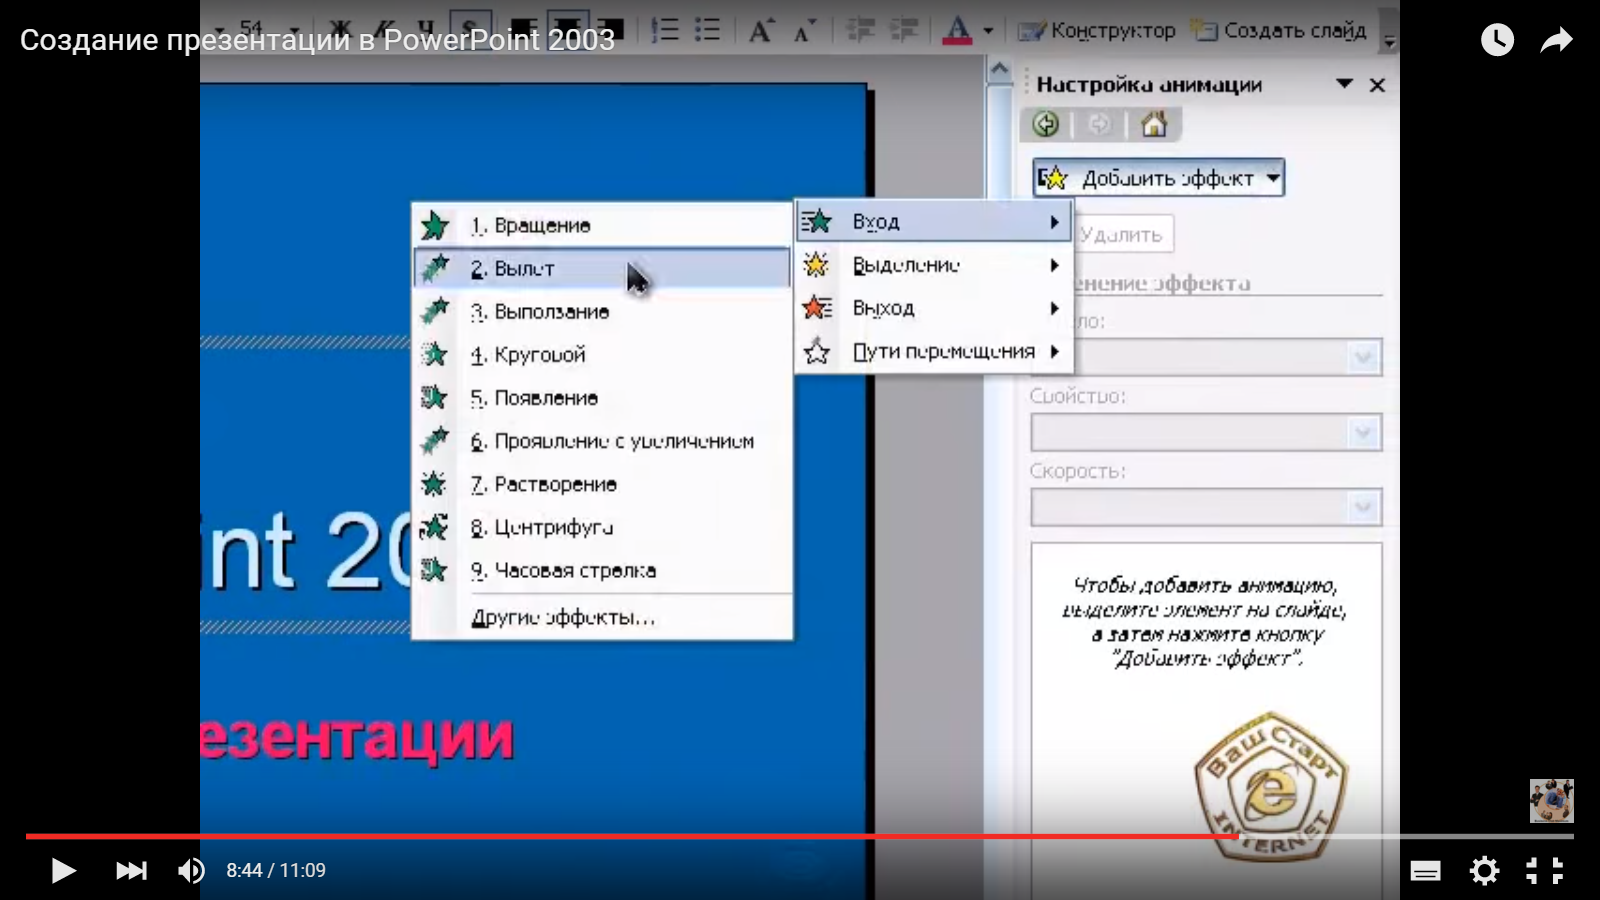Open the video title link Создание презентации
Screen dimensions: 1600x900
click(317, 40)
